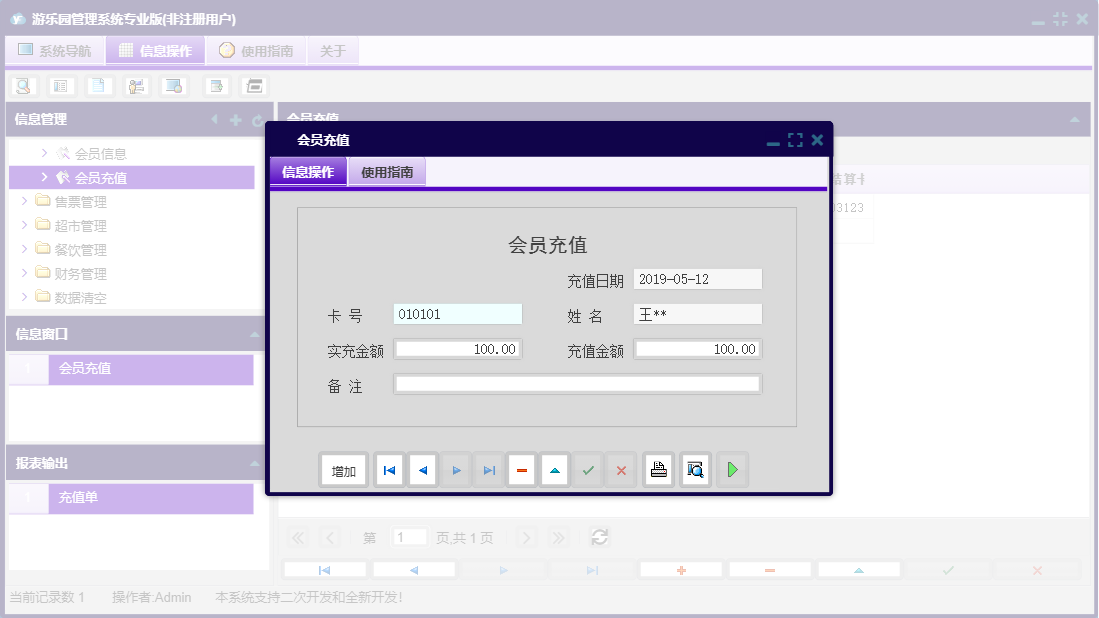1099x618 pixels.
Task: Open the user management icon on the toolbar
Action: [135, 85]
